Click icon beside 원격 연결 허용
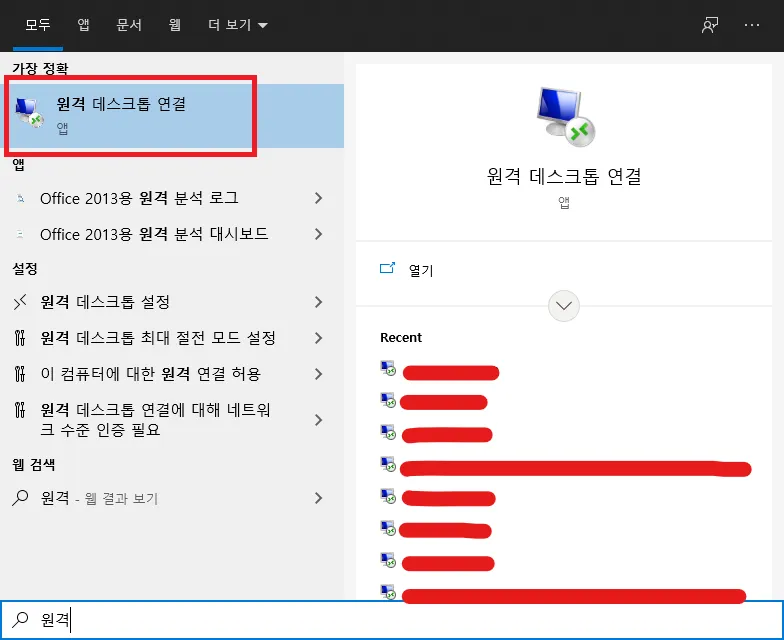The width and height of the screenshot is (784, 640). [20, 374]
